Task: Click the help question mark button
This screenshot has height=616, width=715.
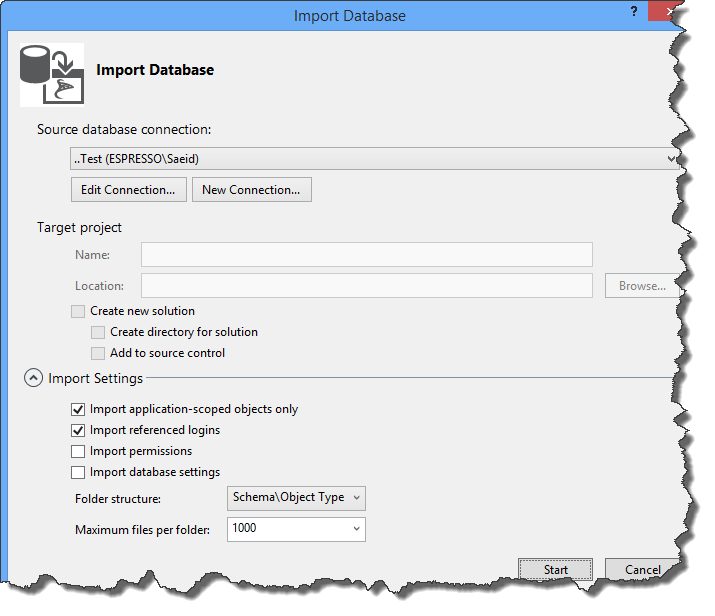Action: coord(634,11)
